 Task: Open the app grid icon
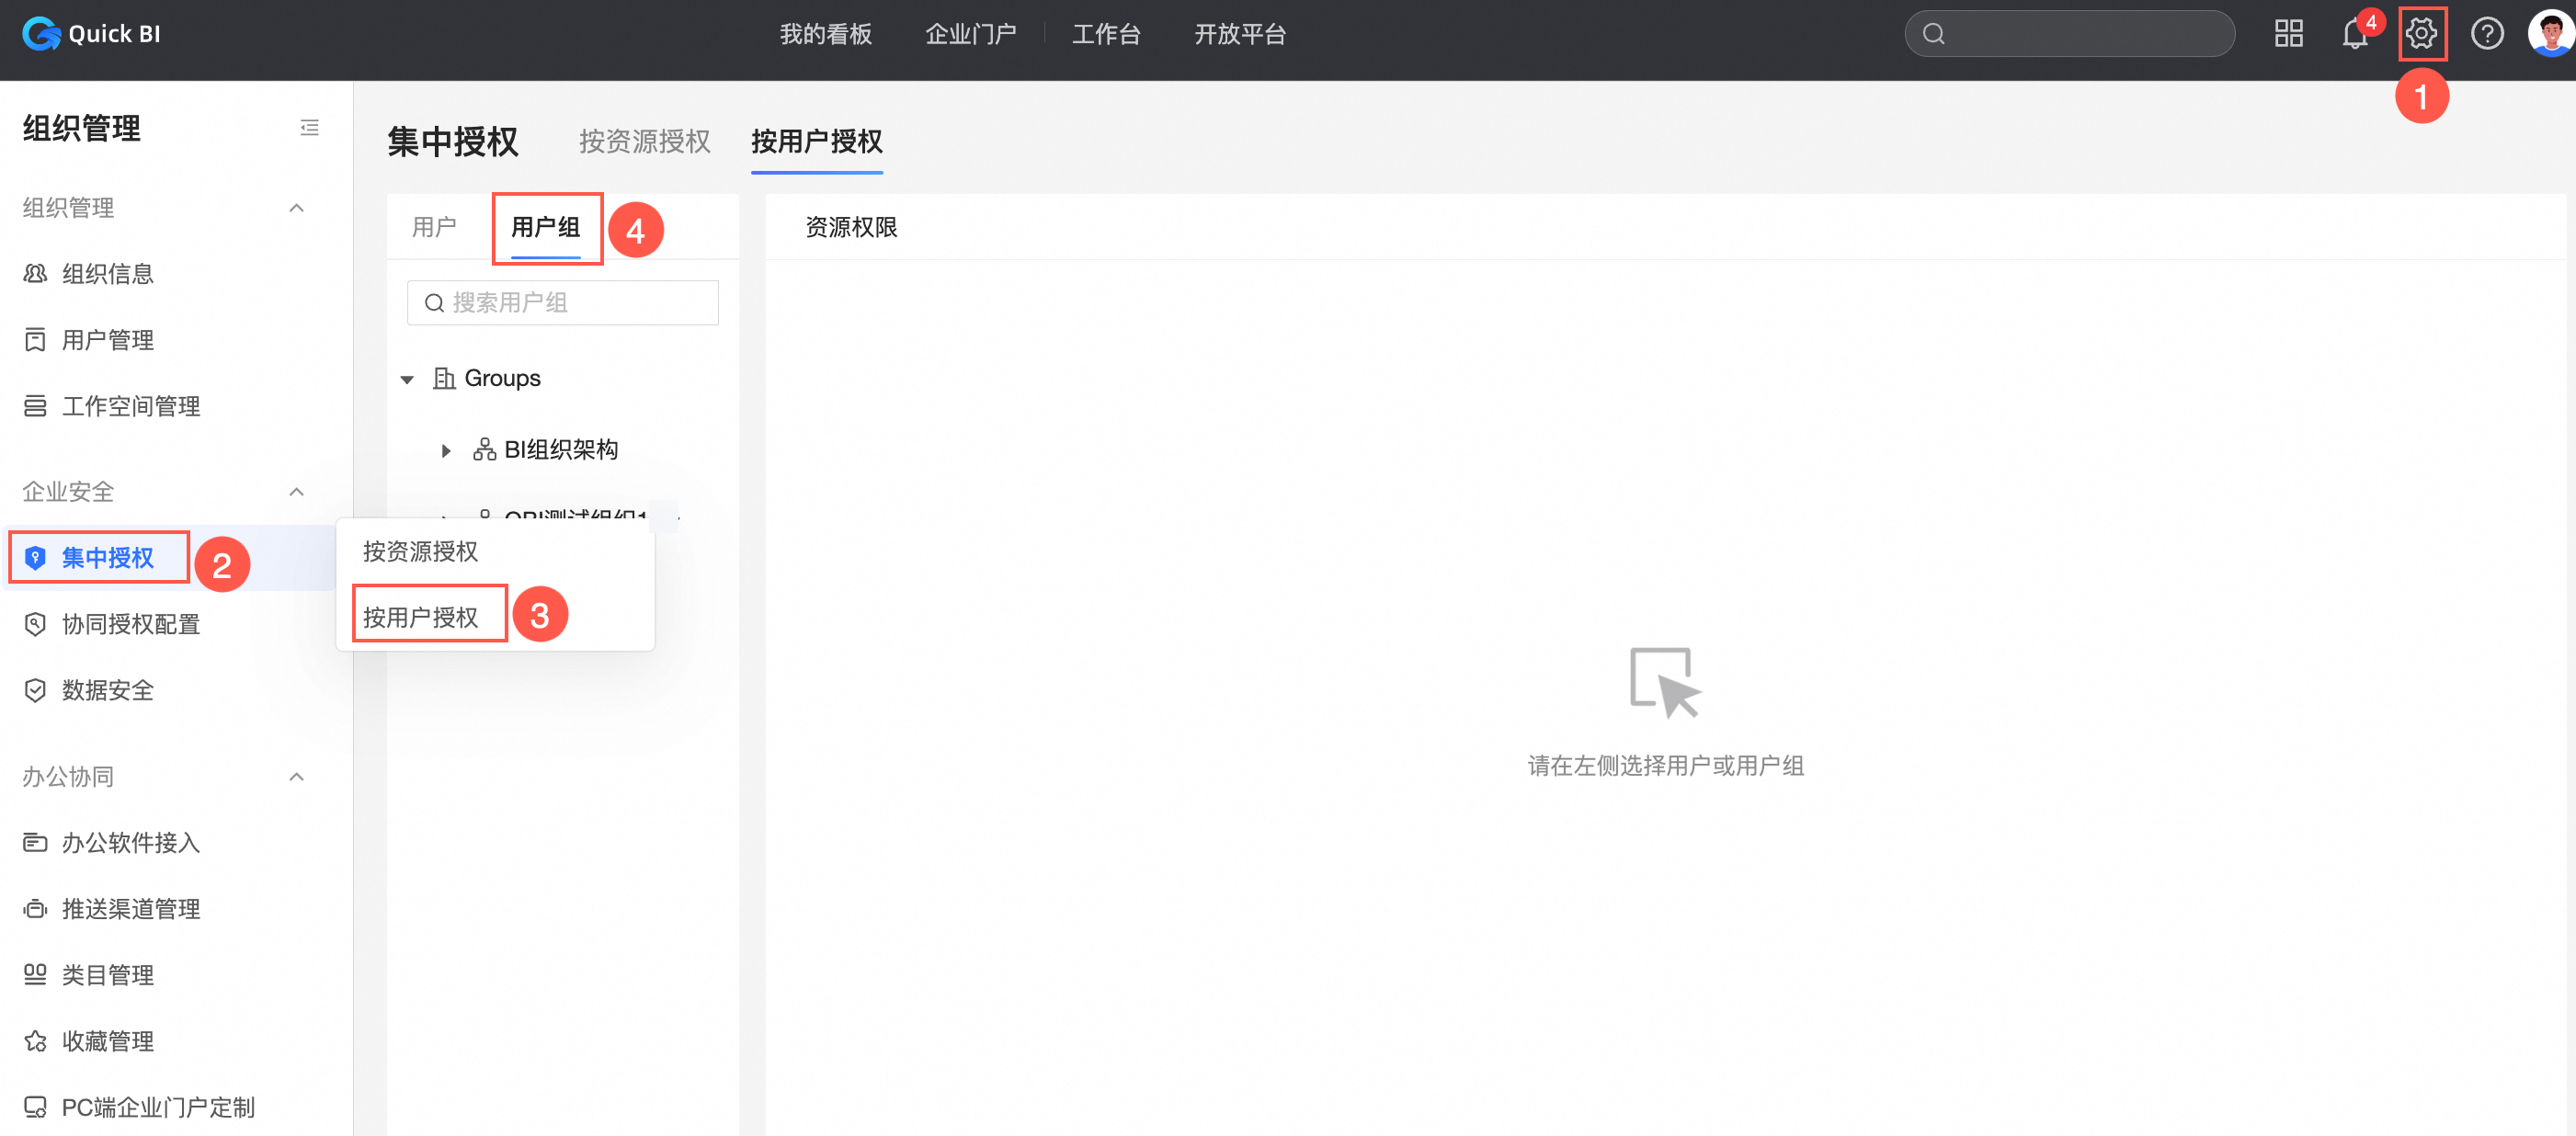(x=2288, y=34)
